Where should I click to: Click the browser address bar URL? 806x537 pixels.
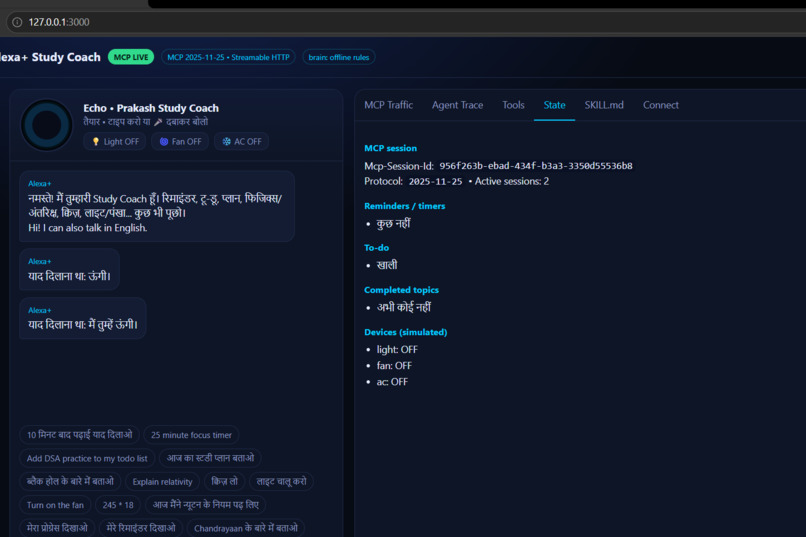click(x=59, y=22)
